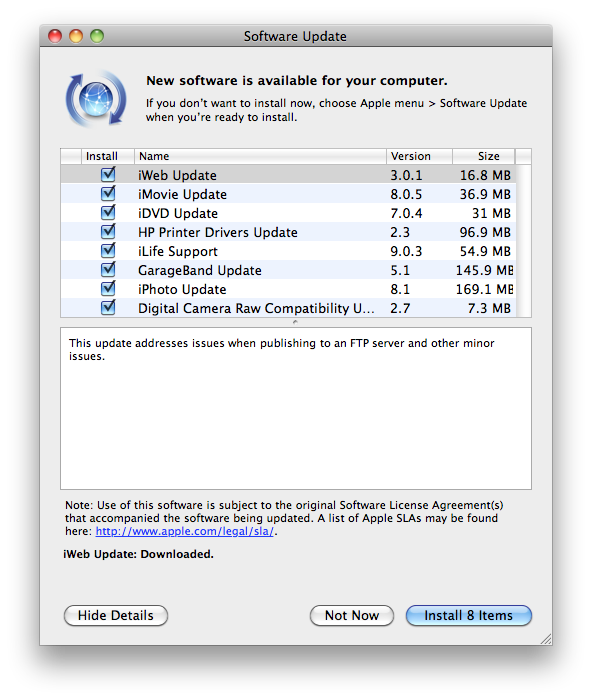
Task: Sort list by Name column header
Action: [x=260, y=156]
